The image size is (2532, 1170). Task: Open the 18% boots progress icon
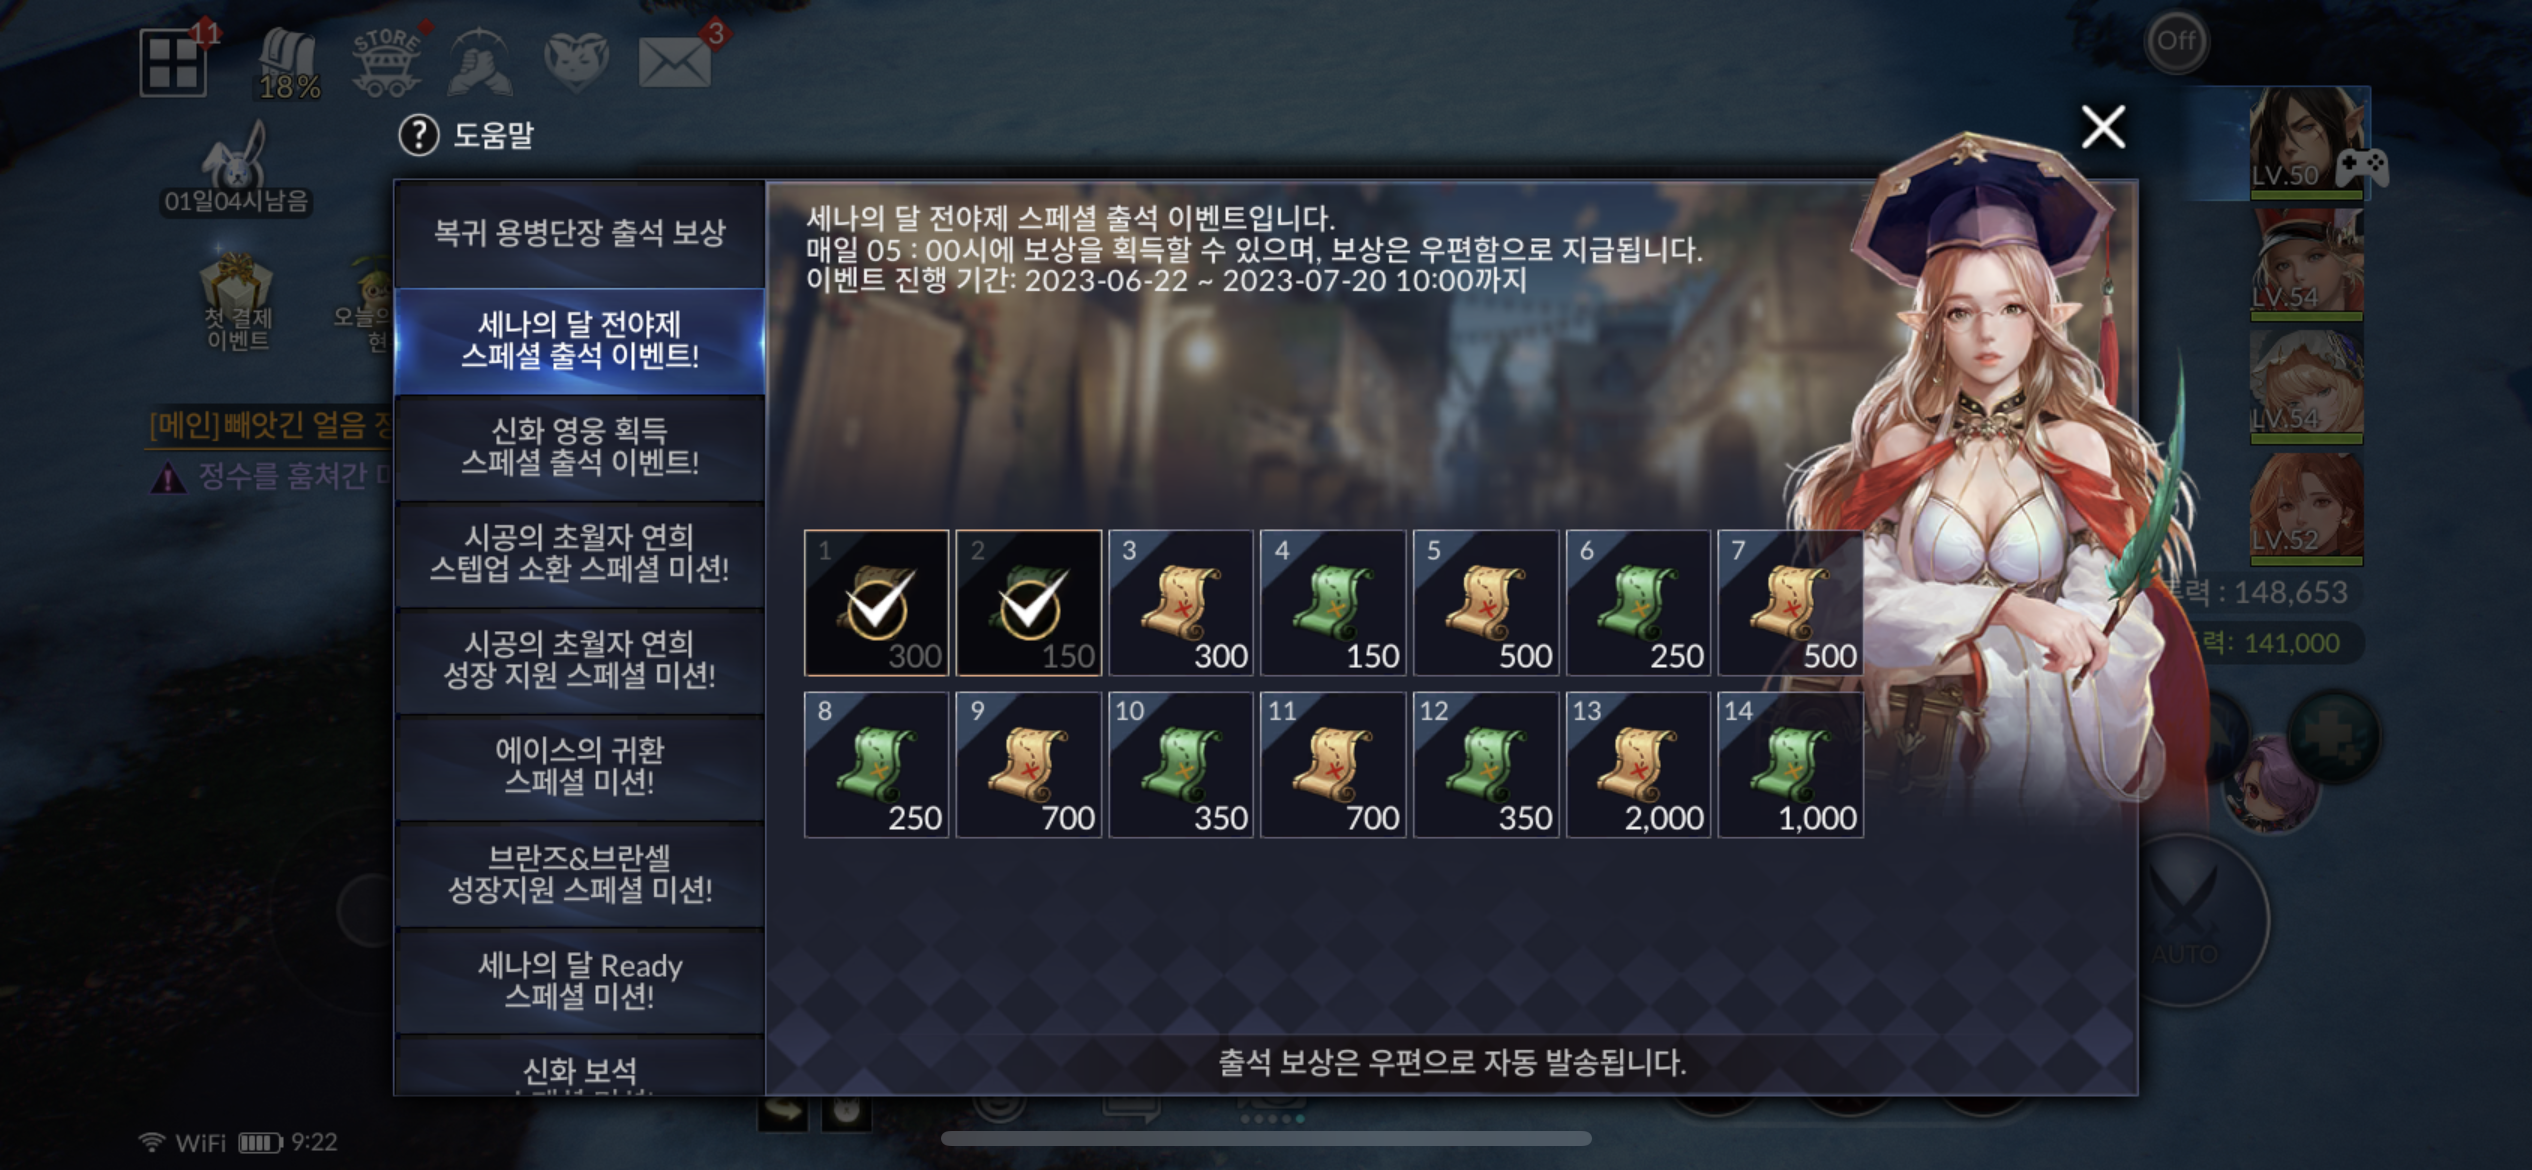point(288,62)
